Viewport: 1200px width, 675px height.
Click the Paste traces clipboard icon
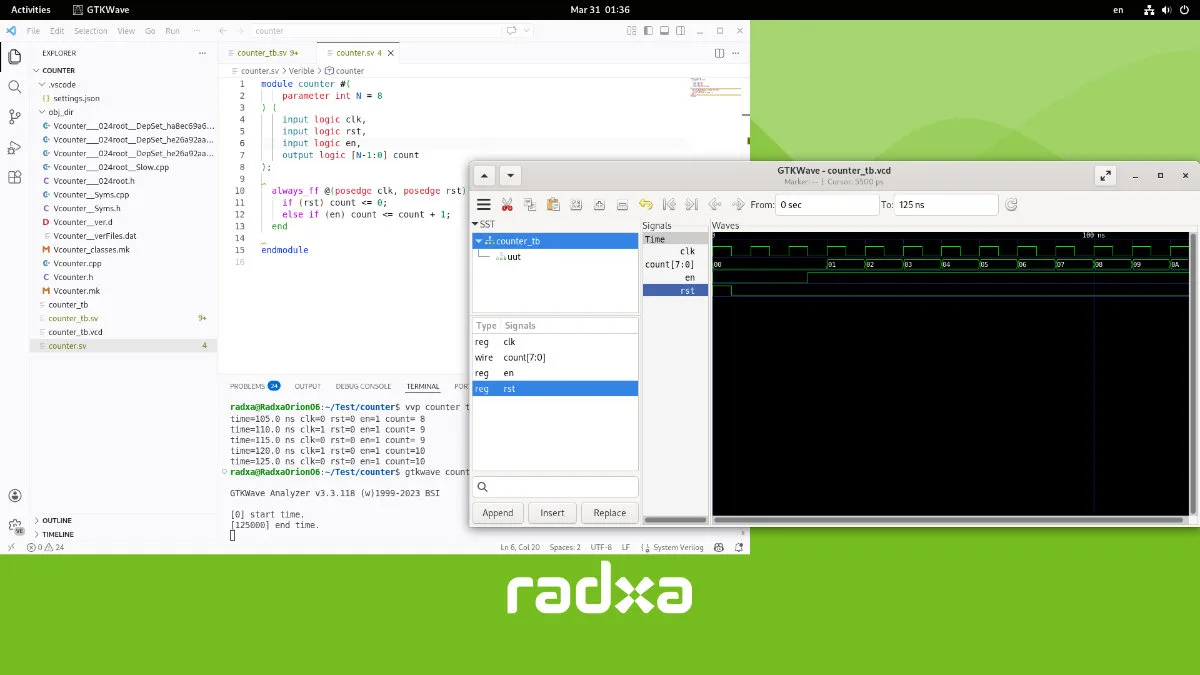553,205
